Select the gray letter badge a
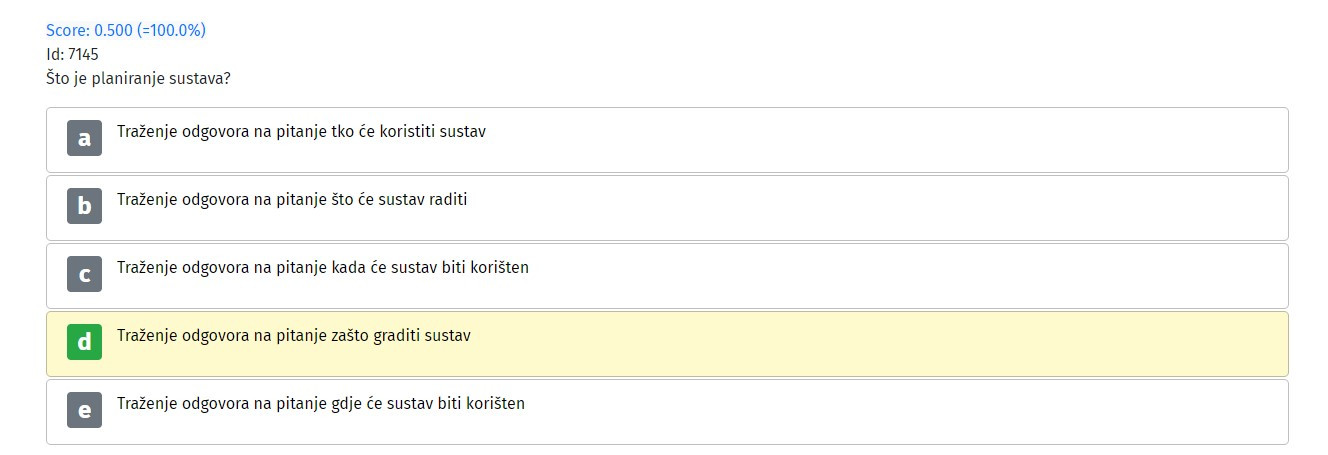 tap(84, 138)
